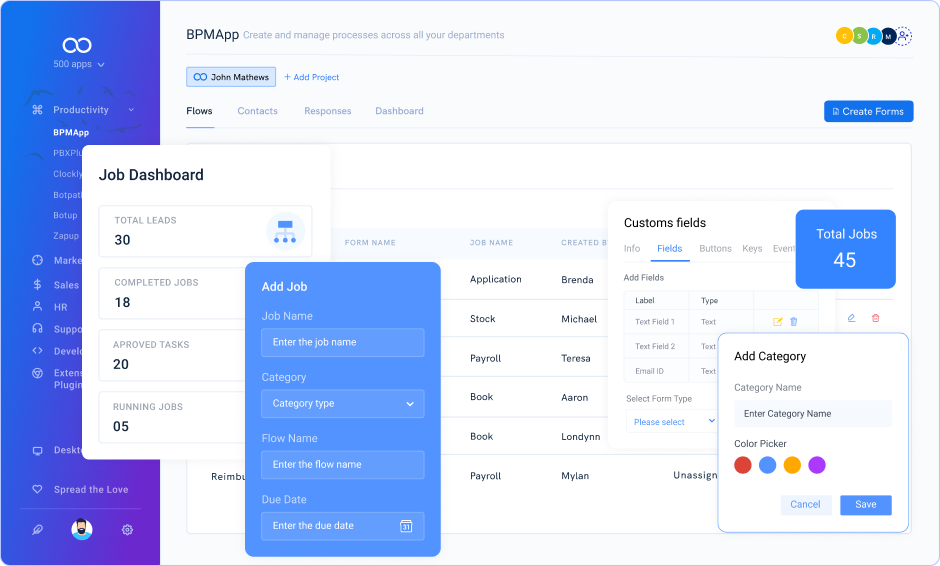Pick the red color swatch
Image resolution: width=940 pixels, height=566 pixels.
pyautogui.click(x=743, y=465)
